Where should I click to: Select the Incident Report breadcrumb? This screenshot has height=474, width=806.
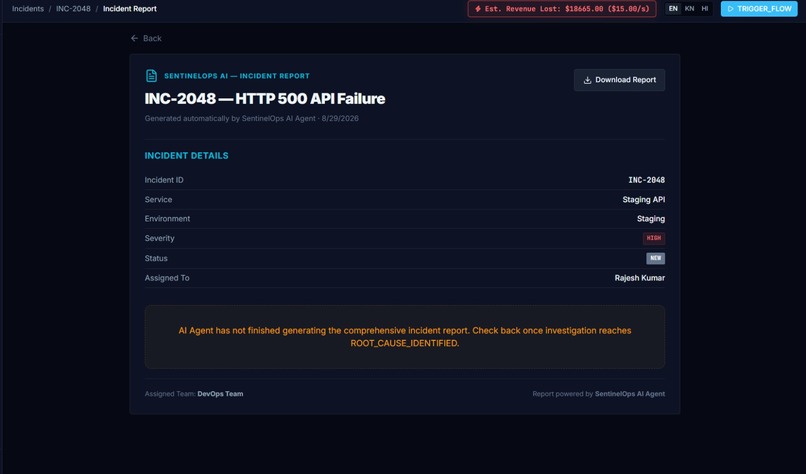click(130, 9)
